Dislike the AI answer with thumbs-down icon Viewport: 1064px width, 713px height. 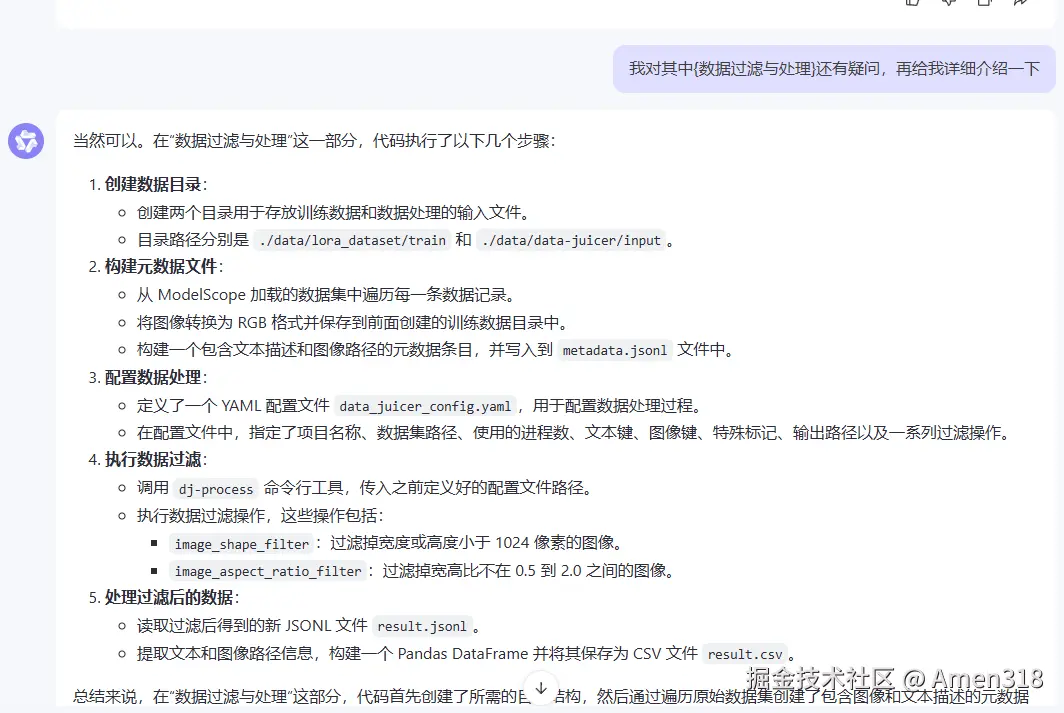(x=947, y=4)
